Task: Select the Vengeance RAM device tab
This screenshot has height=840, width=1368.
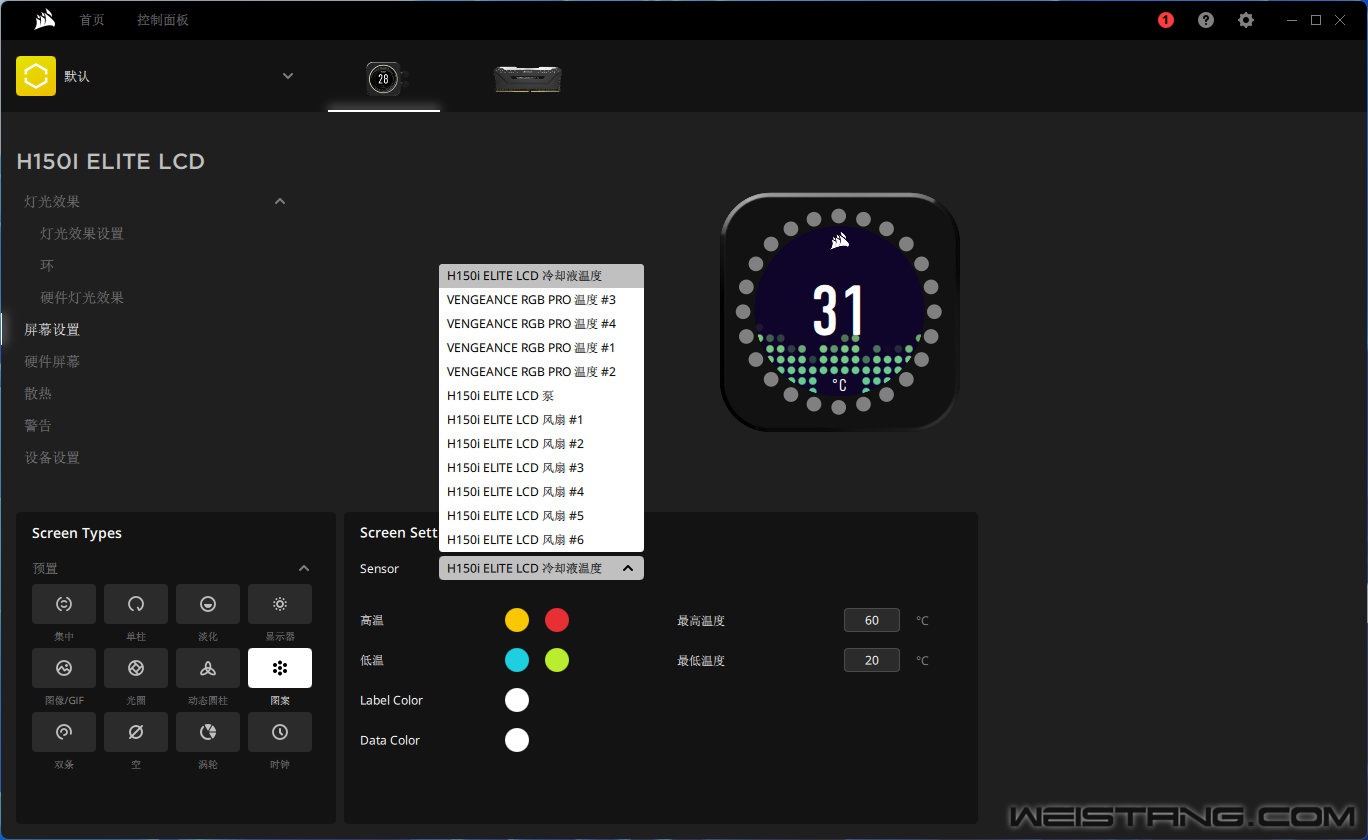Action: pos(528,79)
